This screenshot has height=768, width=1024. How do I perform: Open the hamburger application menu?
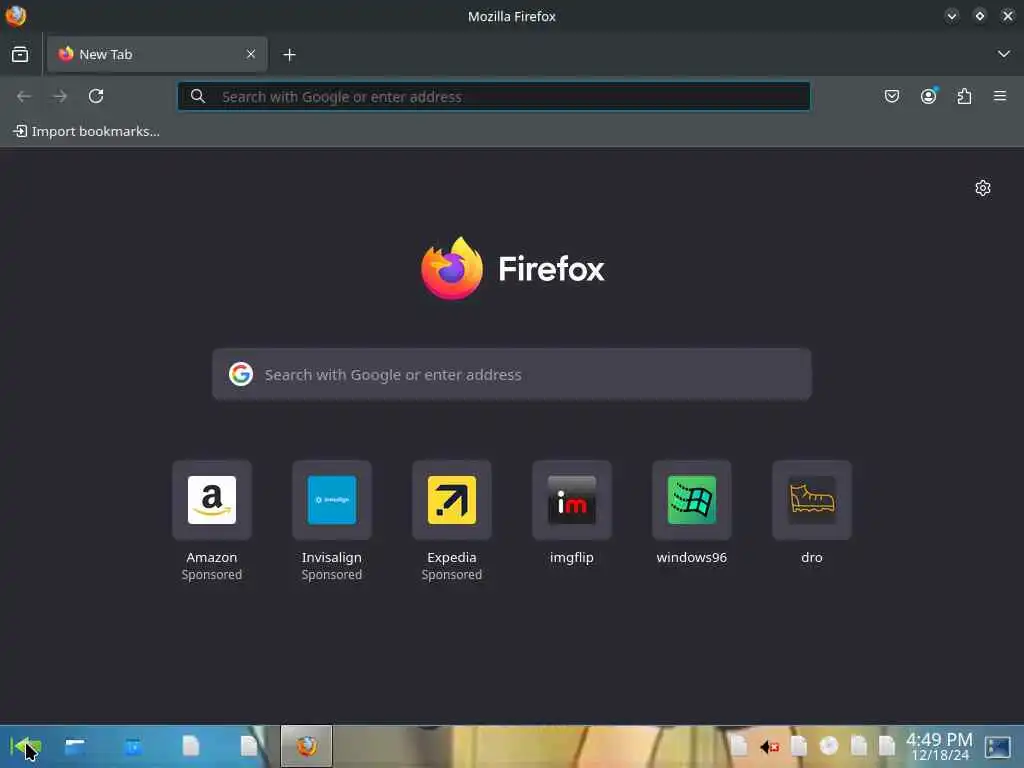point(1000,97)
